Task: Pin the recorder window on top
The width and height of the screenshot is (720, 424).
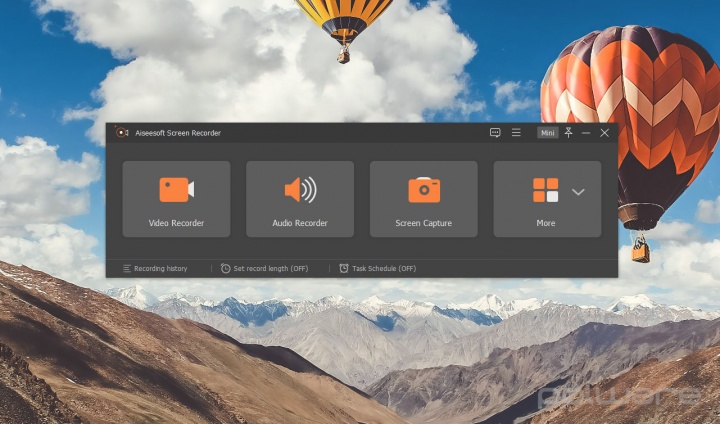Action: click(568, 133)
